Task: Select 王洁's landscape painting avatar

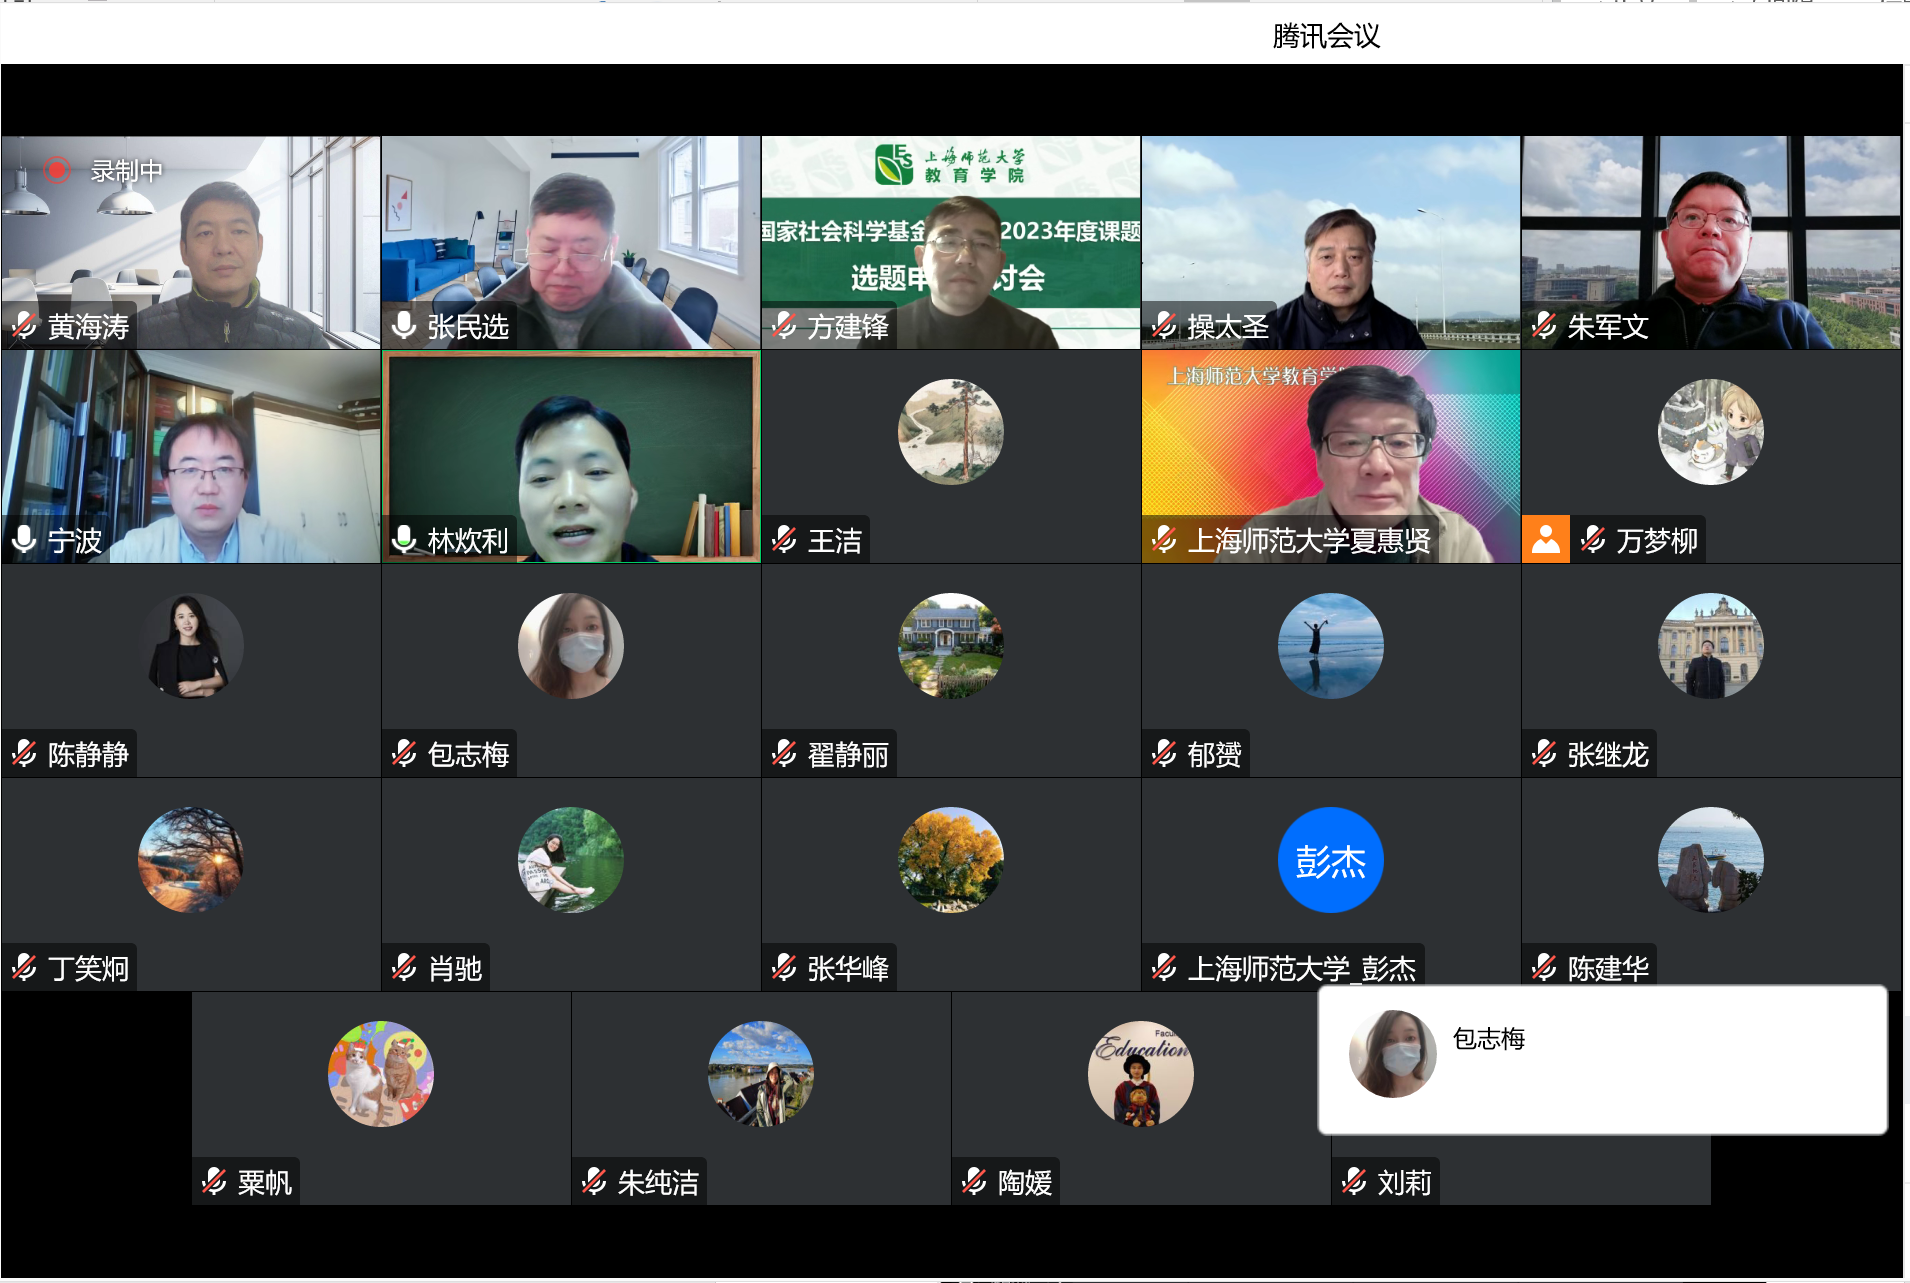Action: pos(950,432)
